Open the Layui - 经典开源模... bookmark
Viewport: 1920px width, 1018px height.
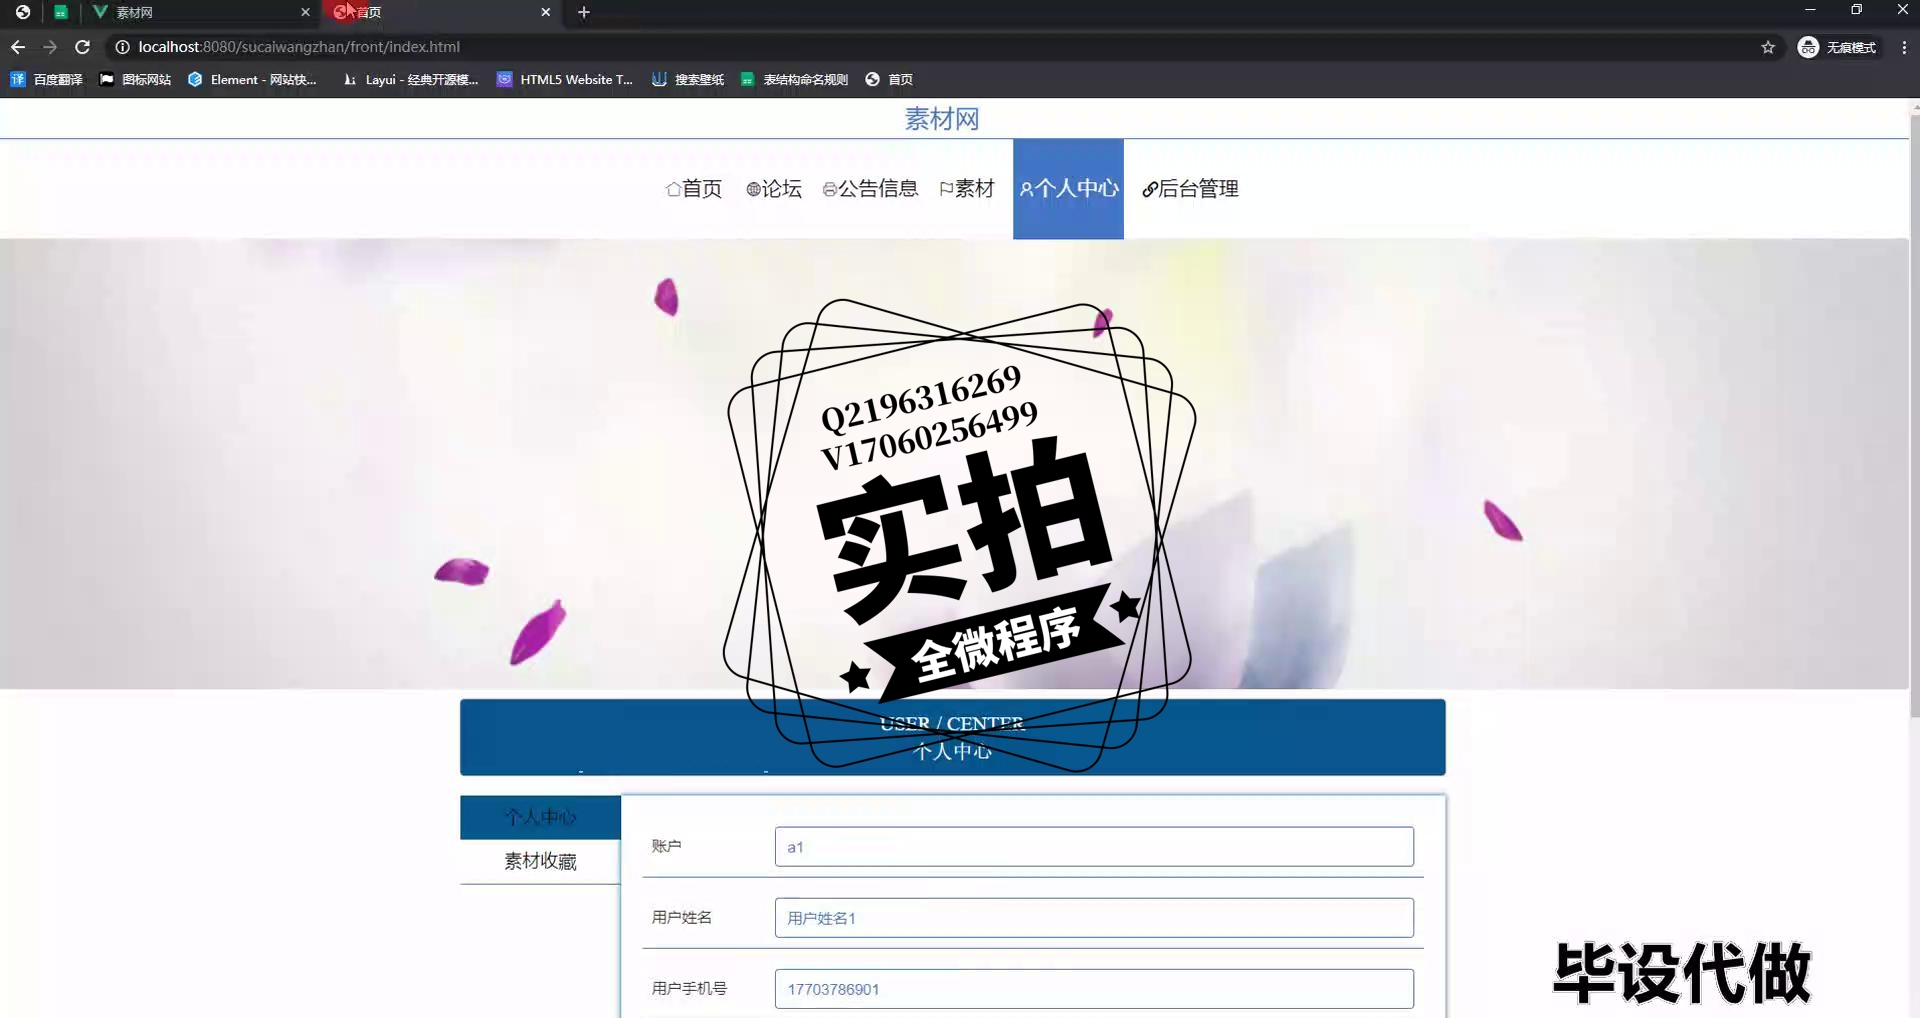click(410, 79)
